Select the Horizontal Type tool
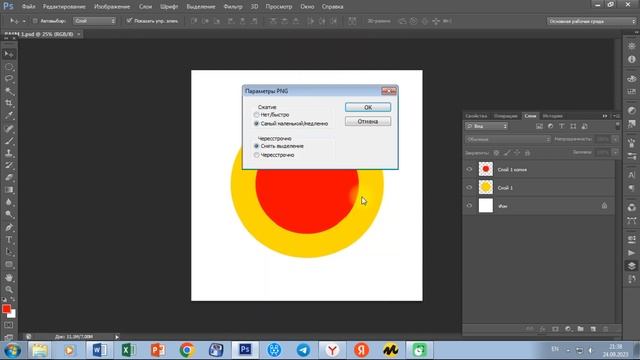Screen dimensions: 640x360 pyautogui.click(x=9, y=240)
